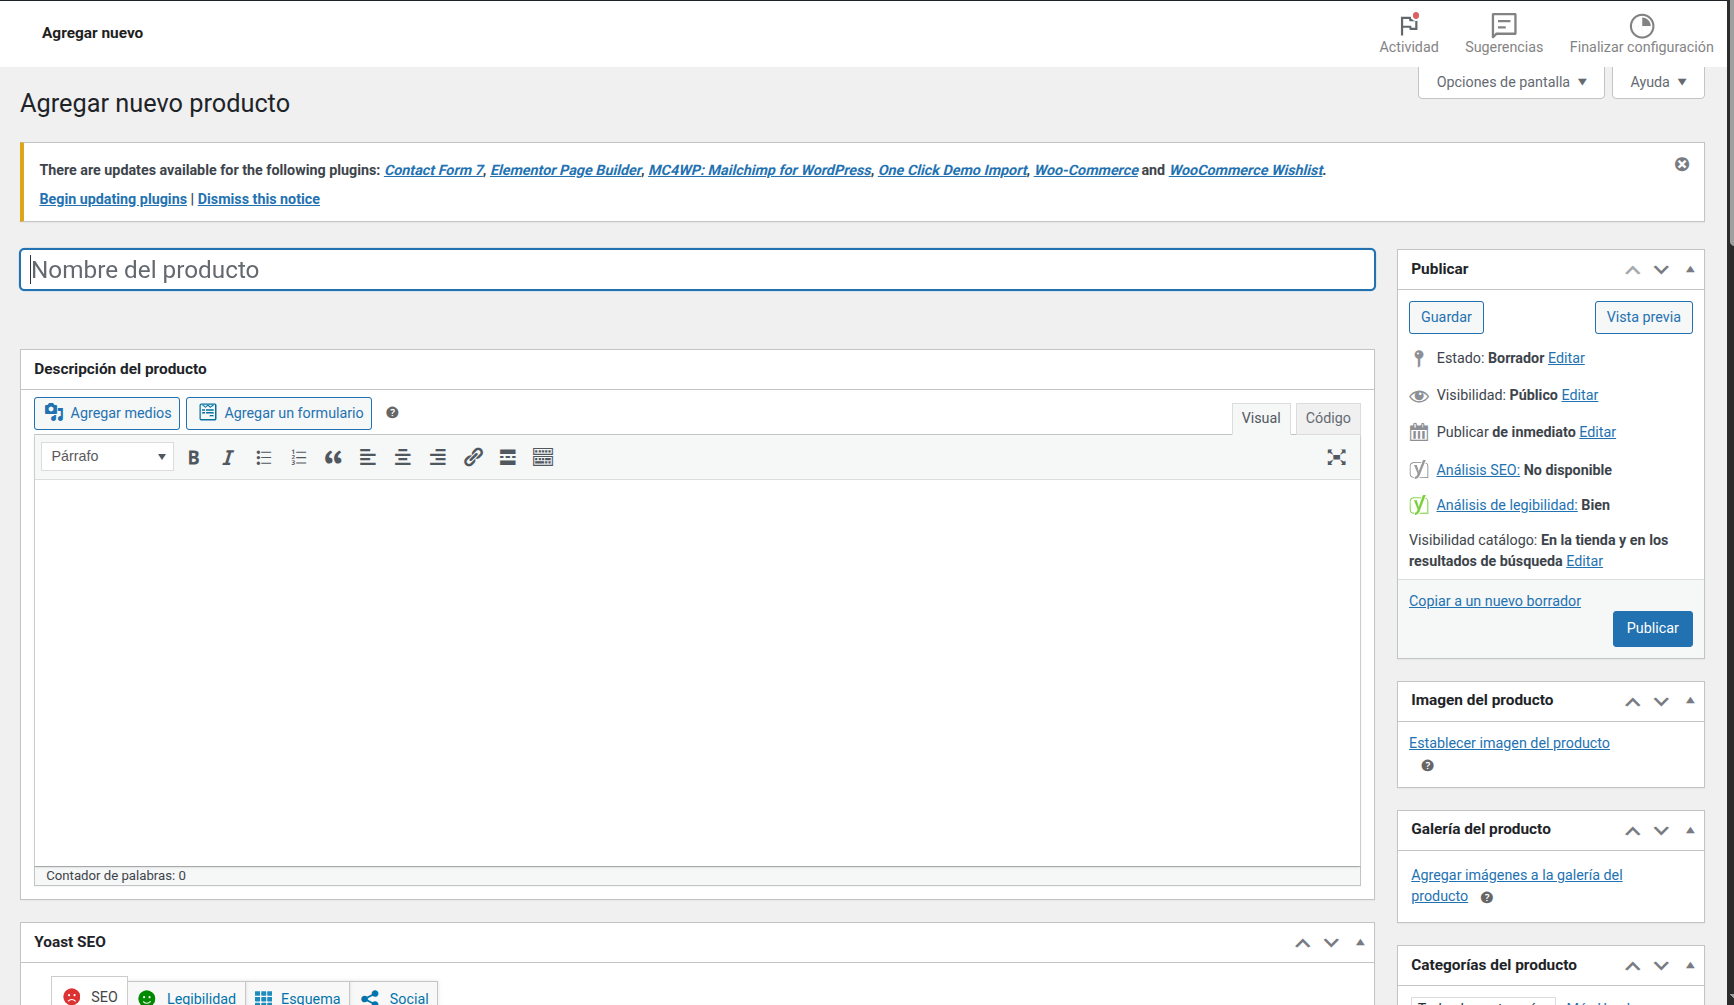Screen dimensions: 1734x1005
Task: Click help icon beside Agregar un formulario
Action: point(392,413)
